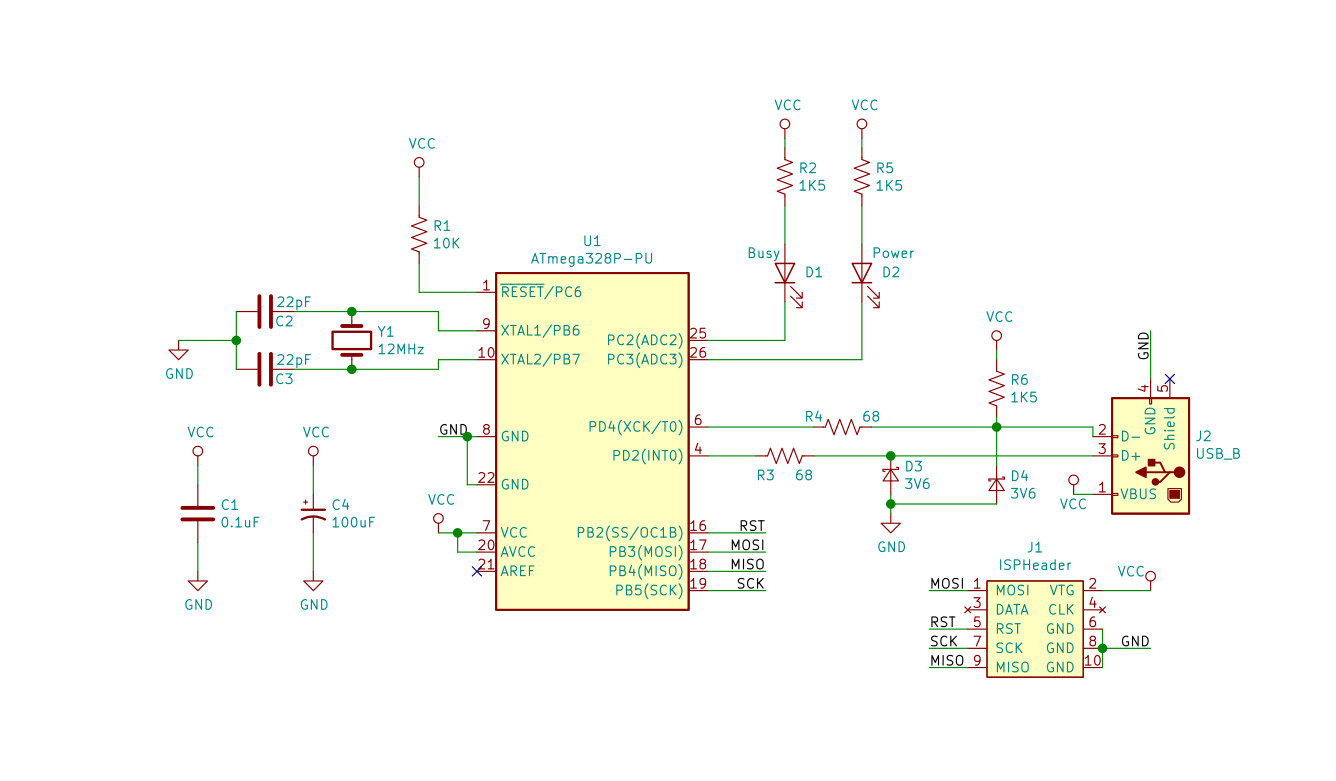Select capacitor C3 symbol
The image size is (1336, 781).
coord(264,369)
